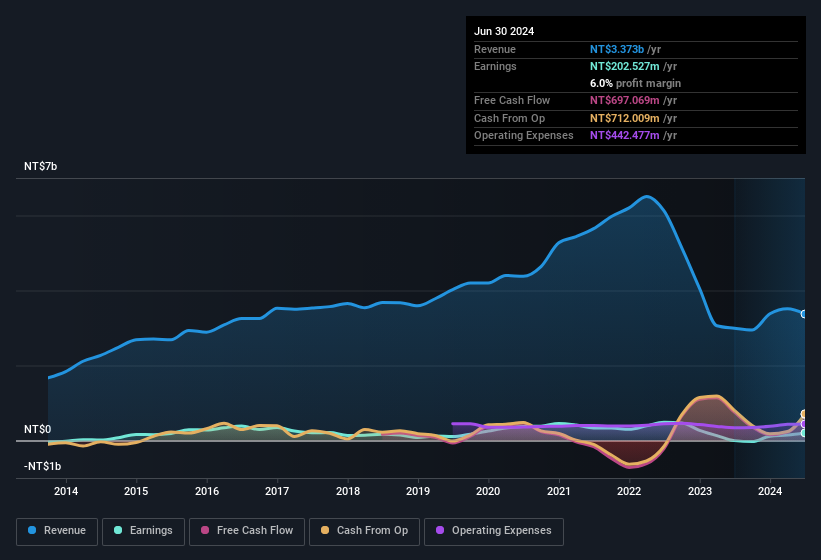This screenshot has width=821, height=560.
Task: Toggle the Cash From Op legend button
Action: point(364,531)
